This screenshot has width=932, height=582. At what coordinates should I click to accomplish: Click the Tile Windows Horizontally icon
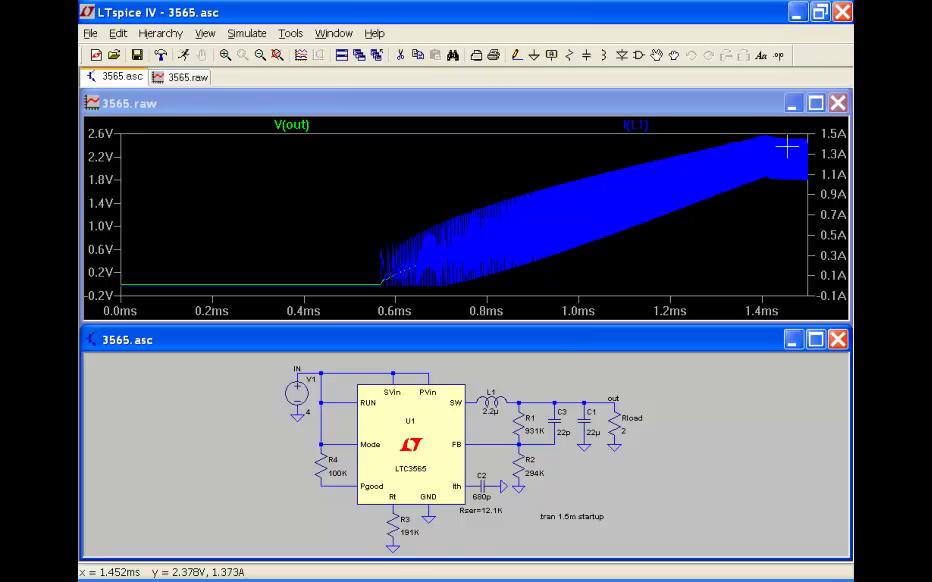342,56
